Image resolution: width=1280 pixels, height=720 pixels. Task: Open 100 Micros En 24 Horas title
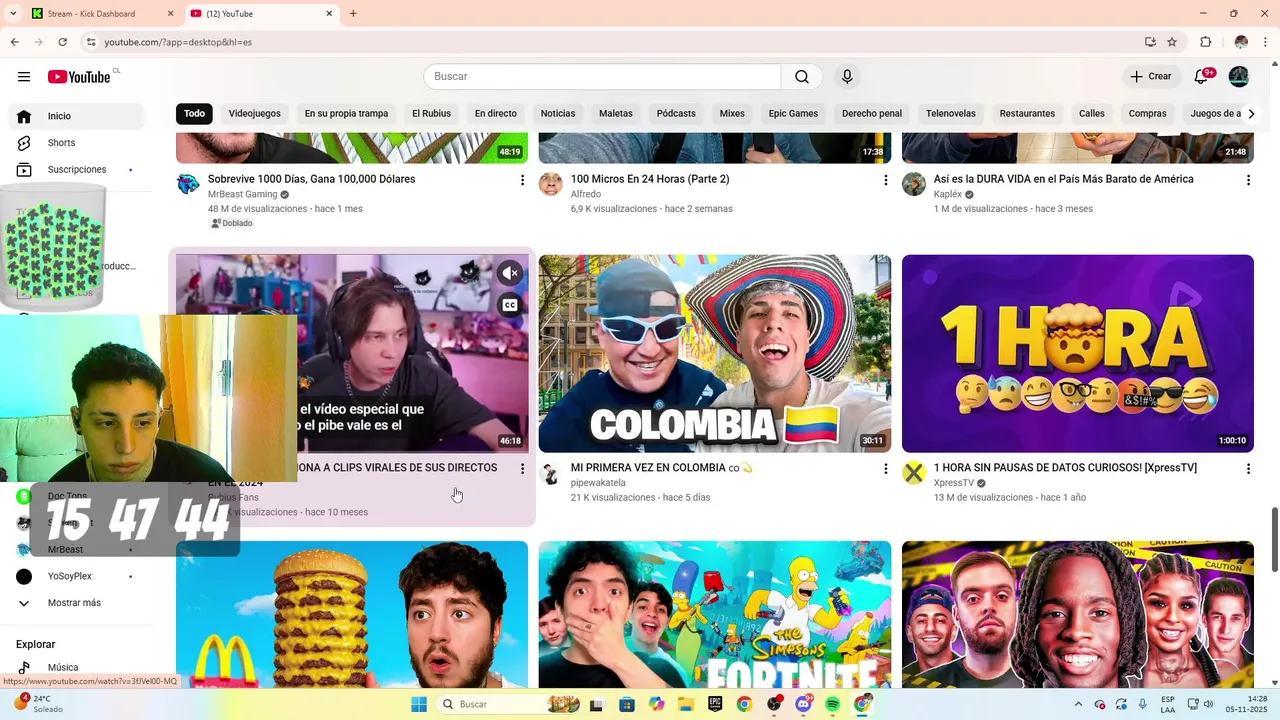tap(650, 179)
